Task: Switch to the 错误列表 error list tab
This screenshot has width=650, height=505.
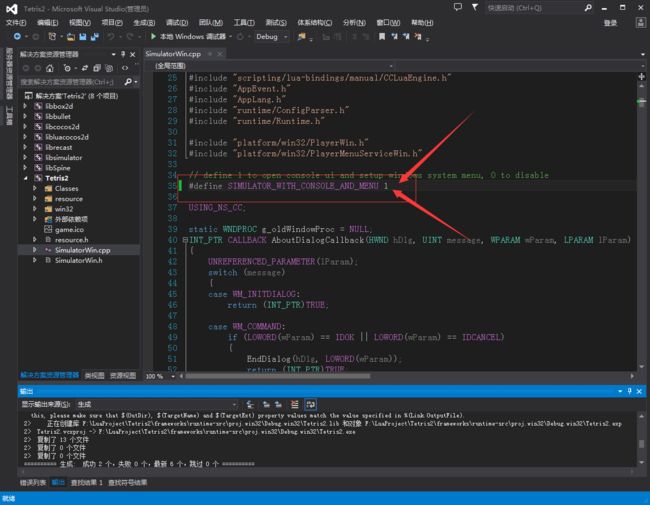Action: coord(33,483)
